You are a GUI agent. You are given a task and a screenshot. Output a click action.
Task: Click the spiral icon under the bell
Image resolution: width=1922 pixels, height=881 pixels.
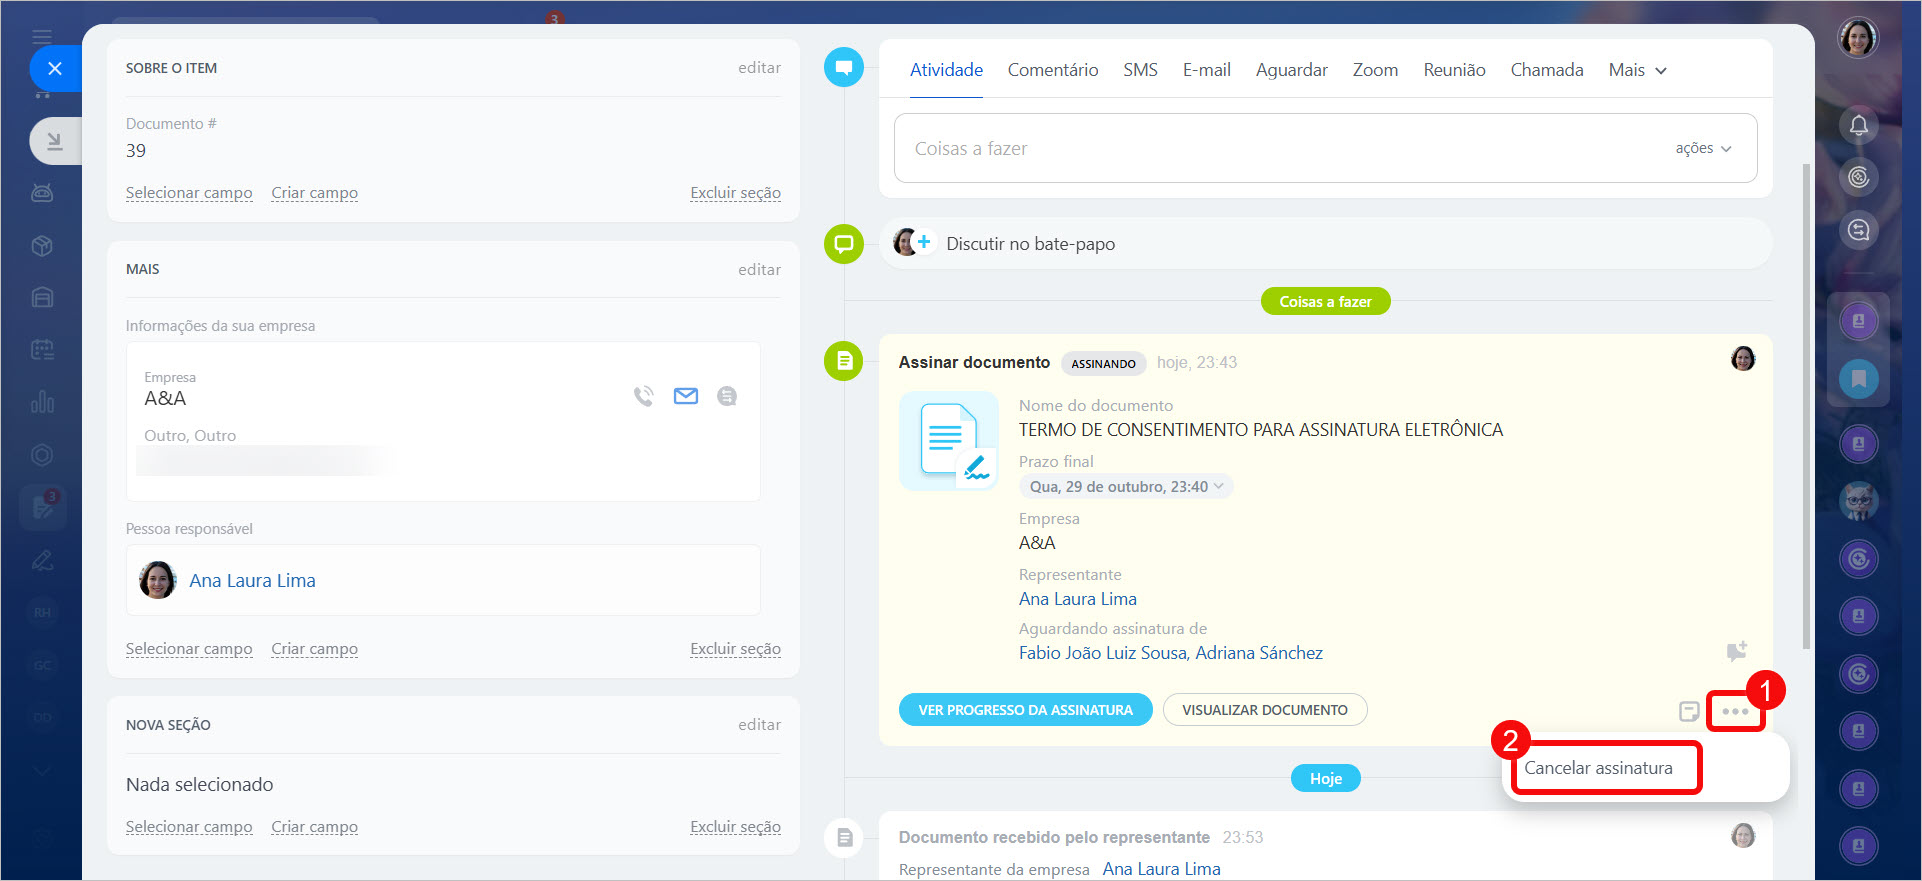tap(1859, 177)
